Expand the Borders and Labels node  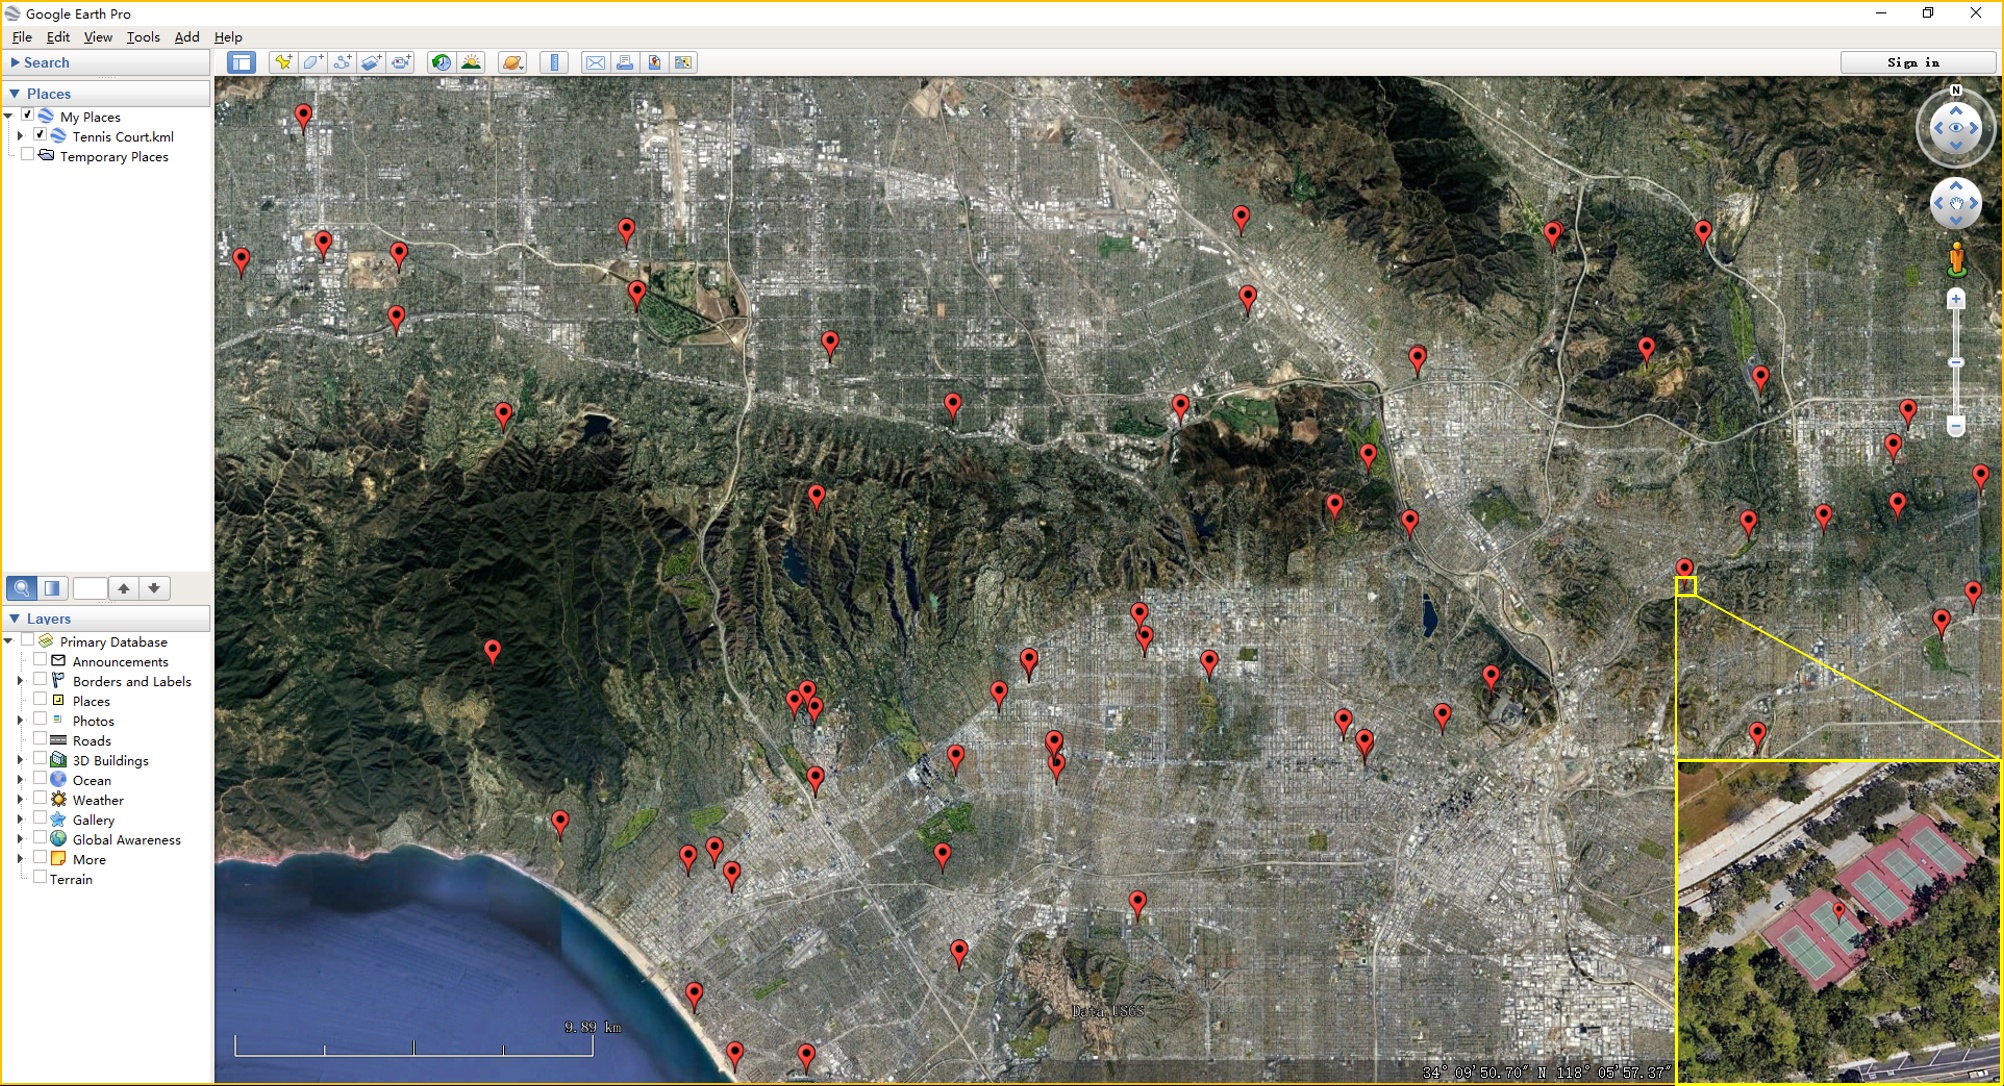(x=20, y=680)
